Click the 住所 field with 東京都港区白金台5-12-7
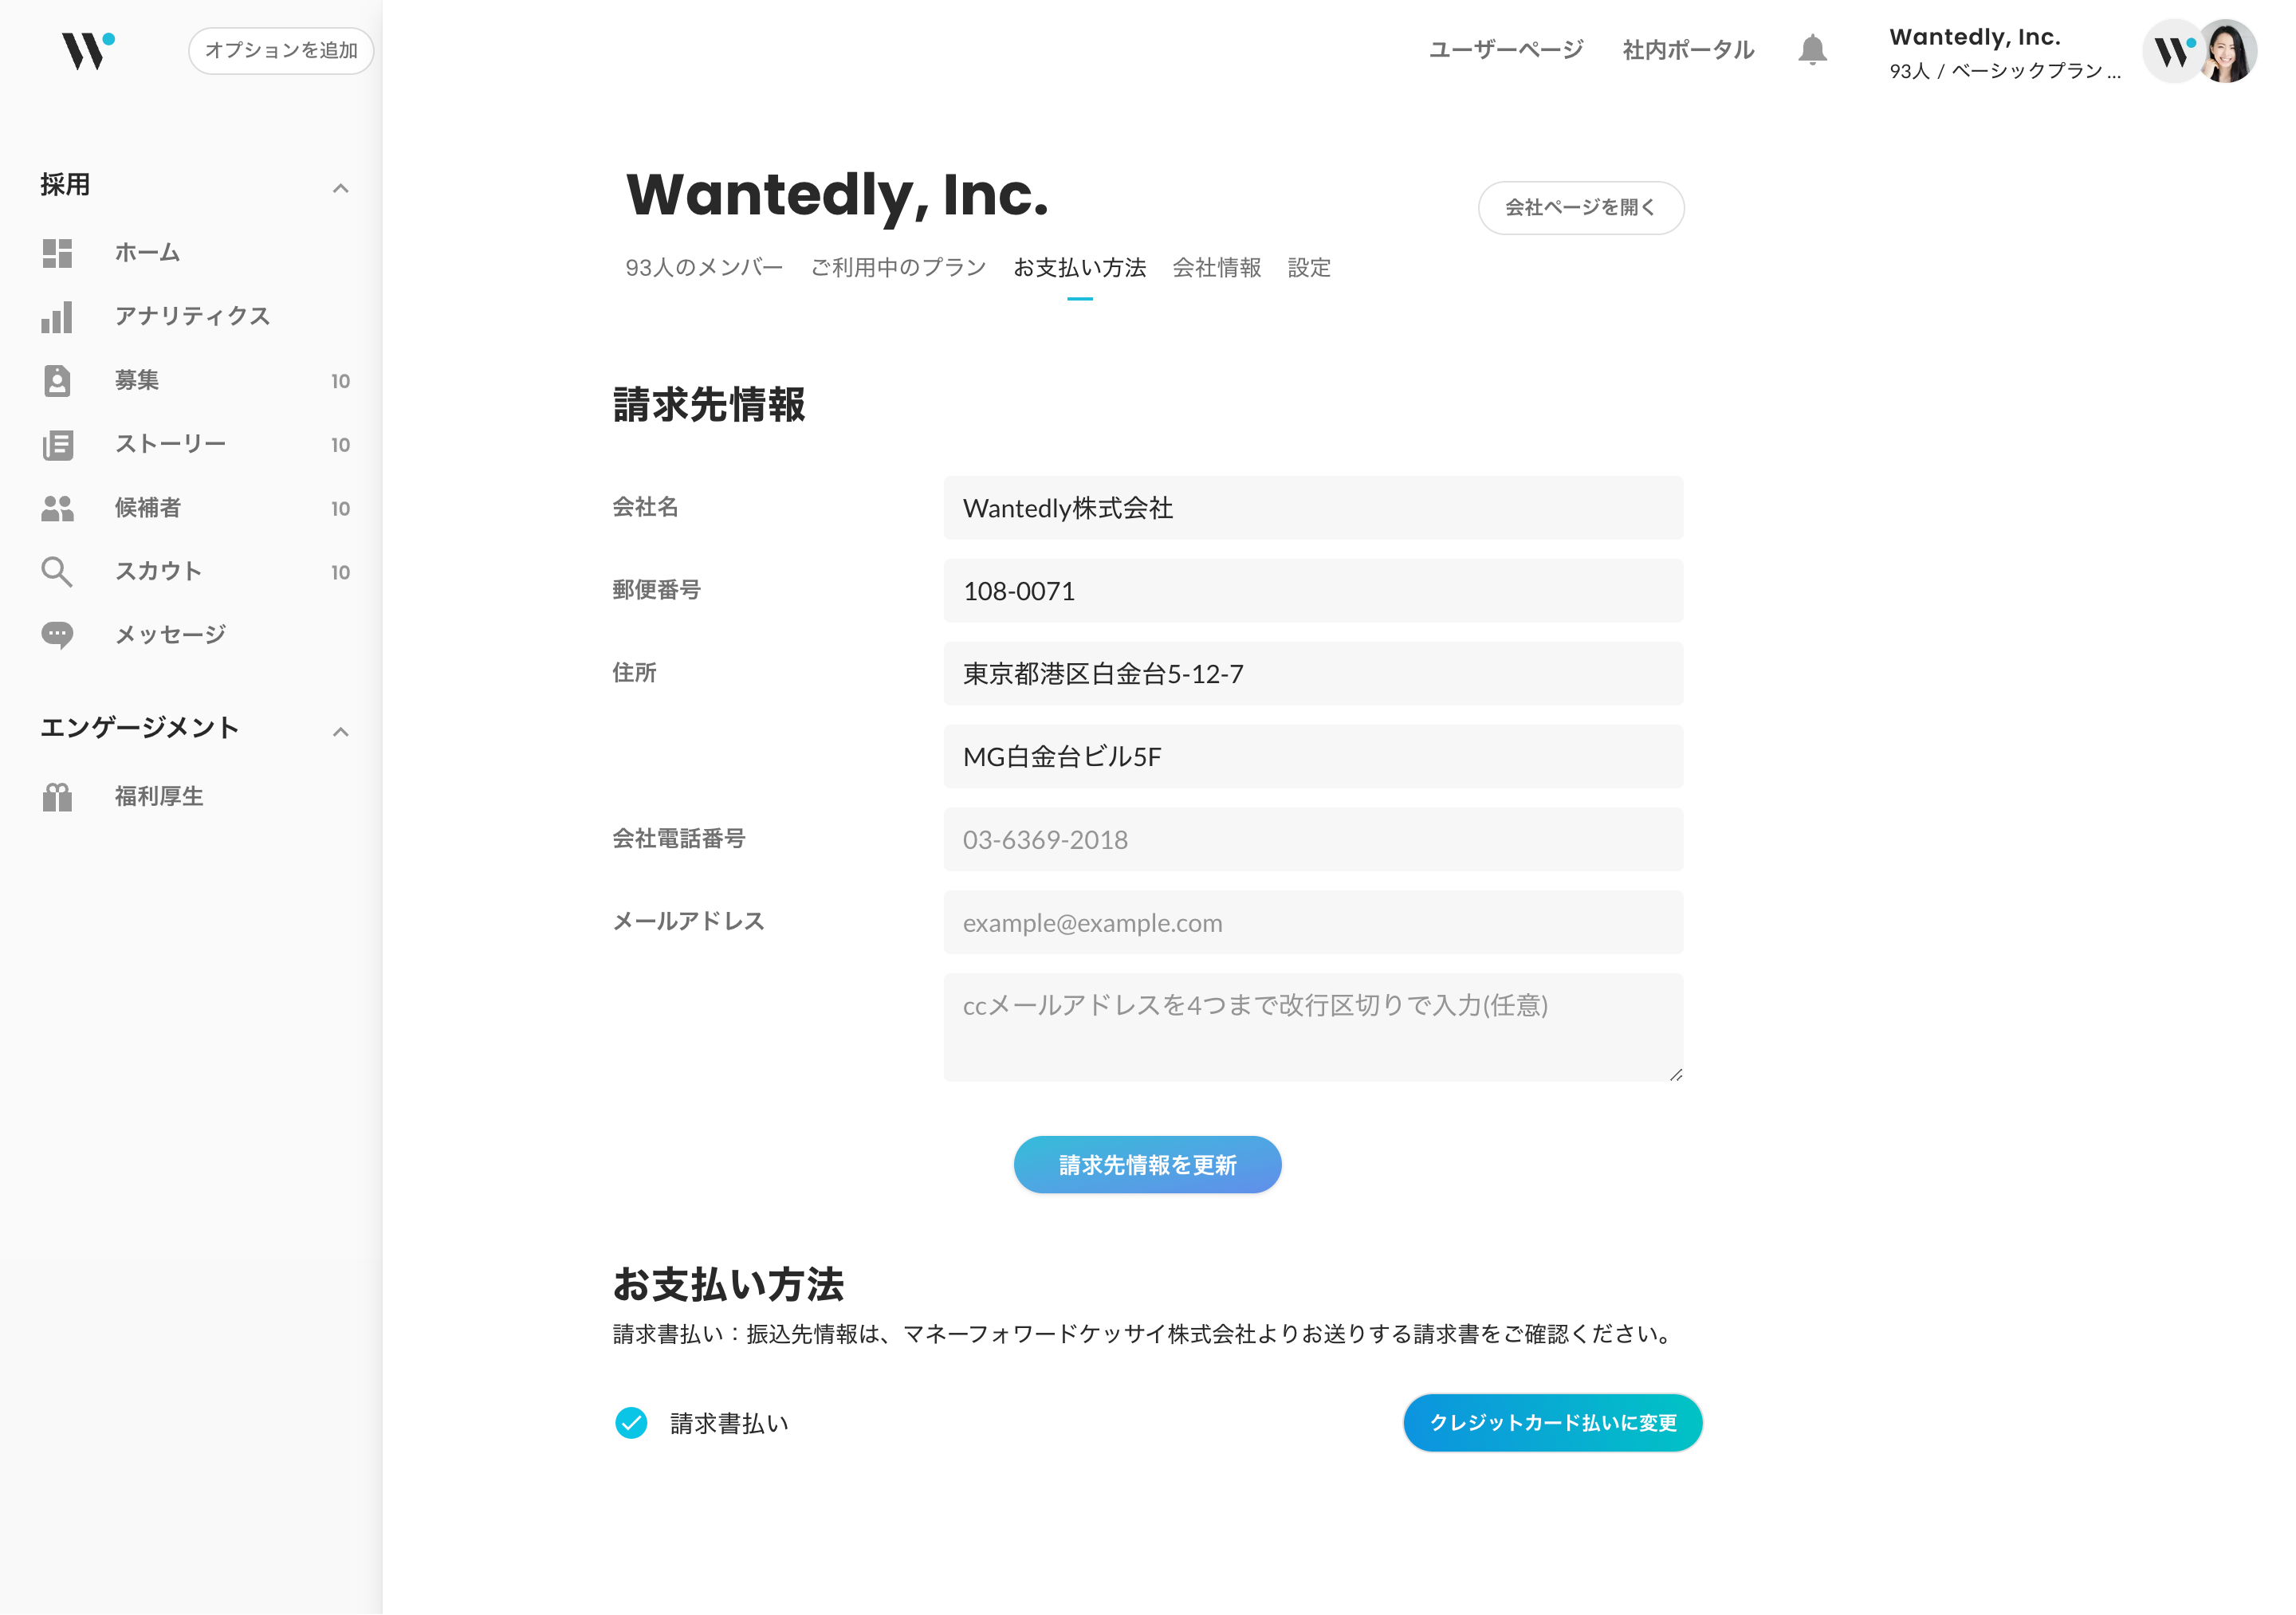Viewport: 2296px width, 1615px height. pos(1313,674)
